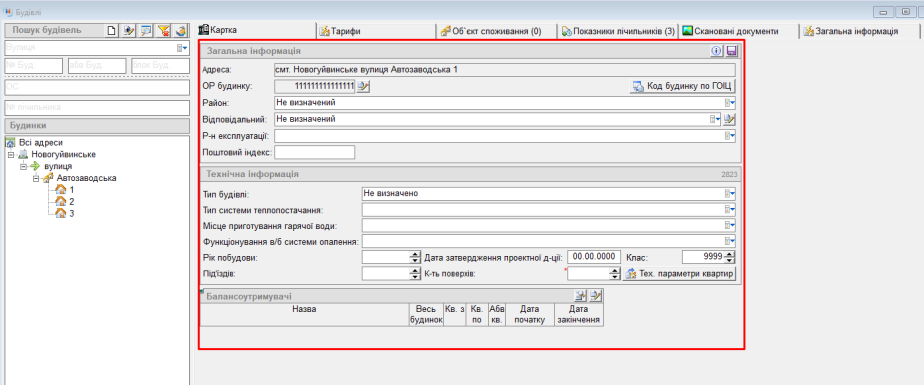Click the edit icon beside Відповідальний dropdown
The width and height of the screenshot is (924, 385).
pyautogui.click(x=730, y=119)
